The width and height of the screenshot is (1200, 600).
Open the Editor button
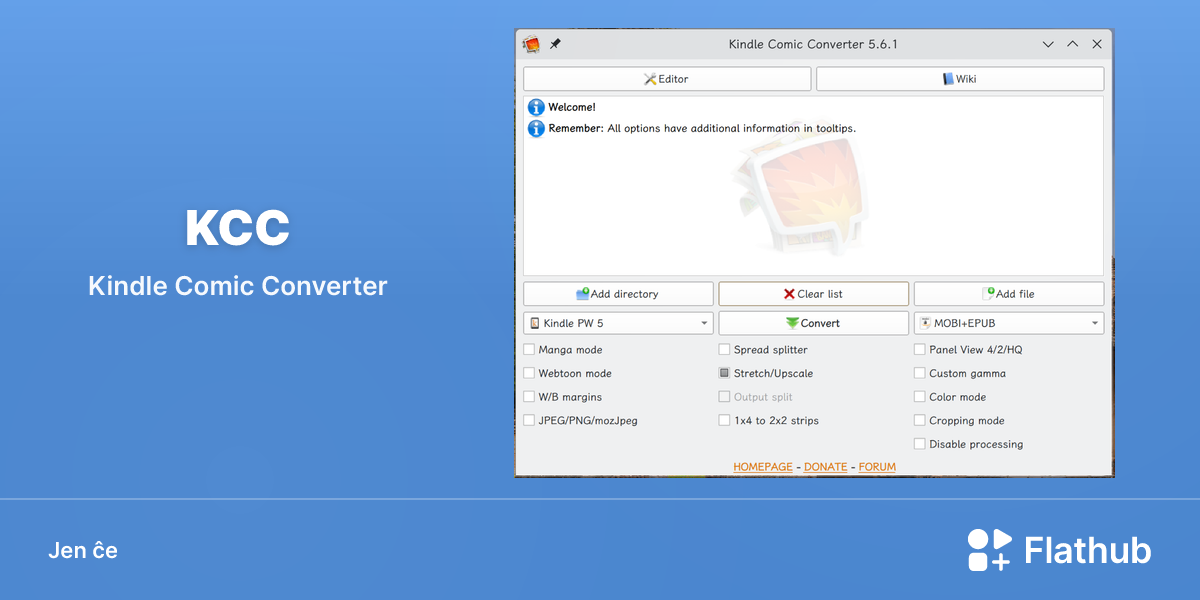pyautogui.click(x=667, y=79)
